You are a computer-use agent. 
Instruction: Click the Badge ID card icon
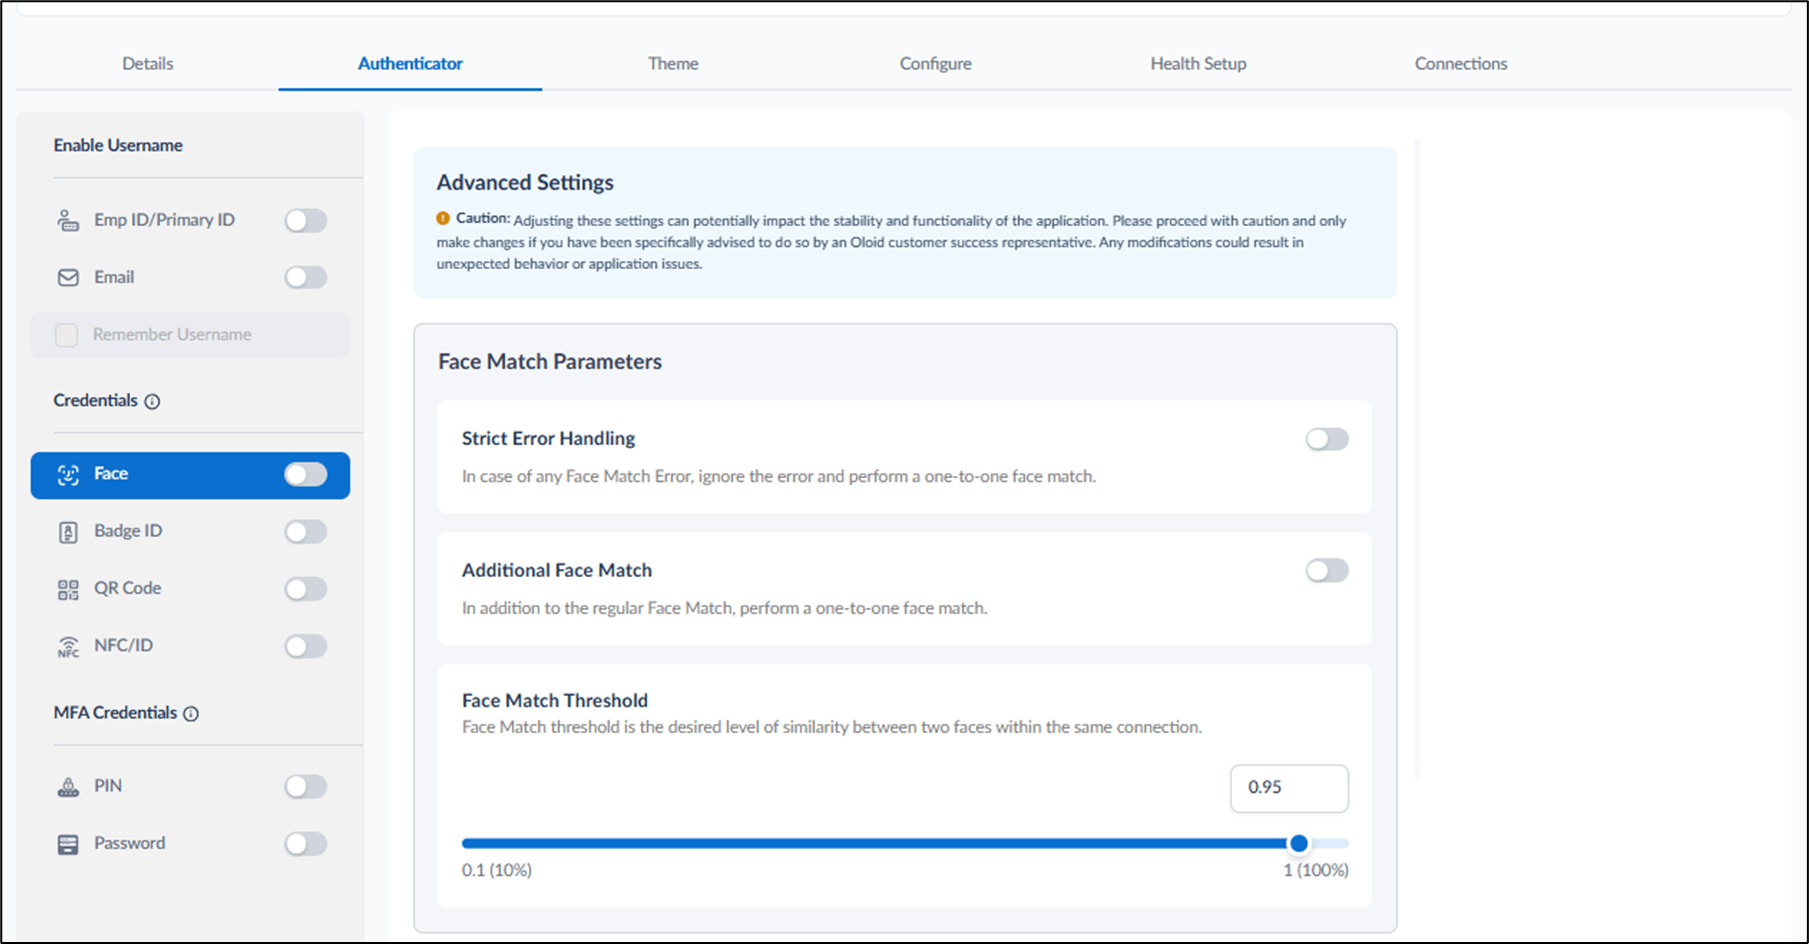pyautogui.click(x=68, y=532)
